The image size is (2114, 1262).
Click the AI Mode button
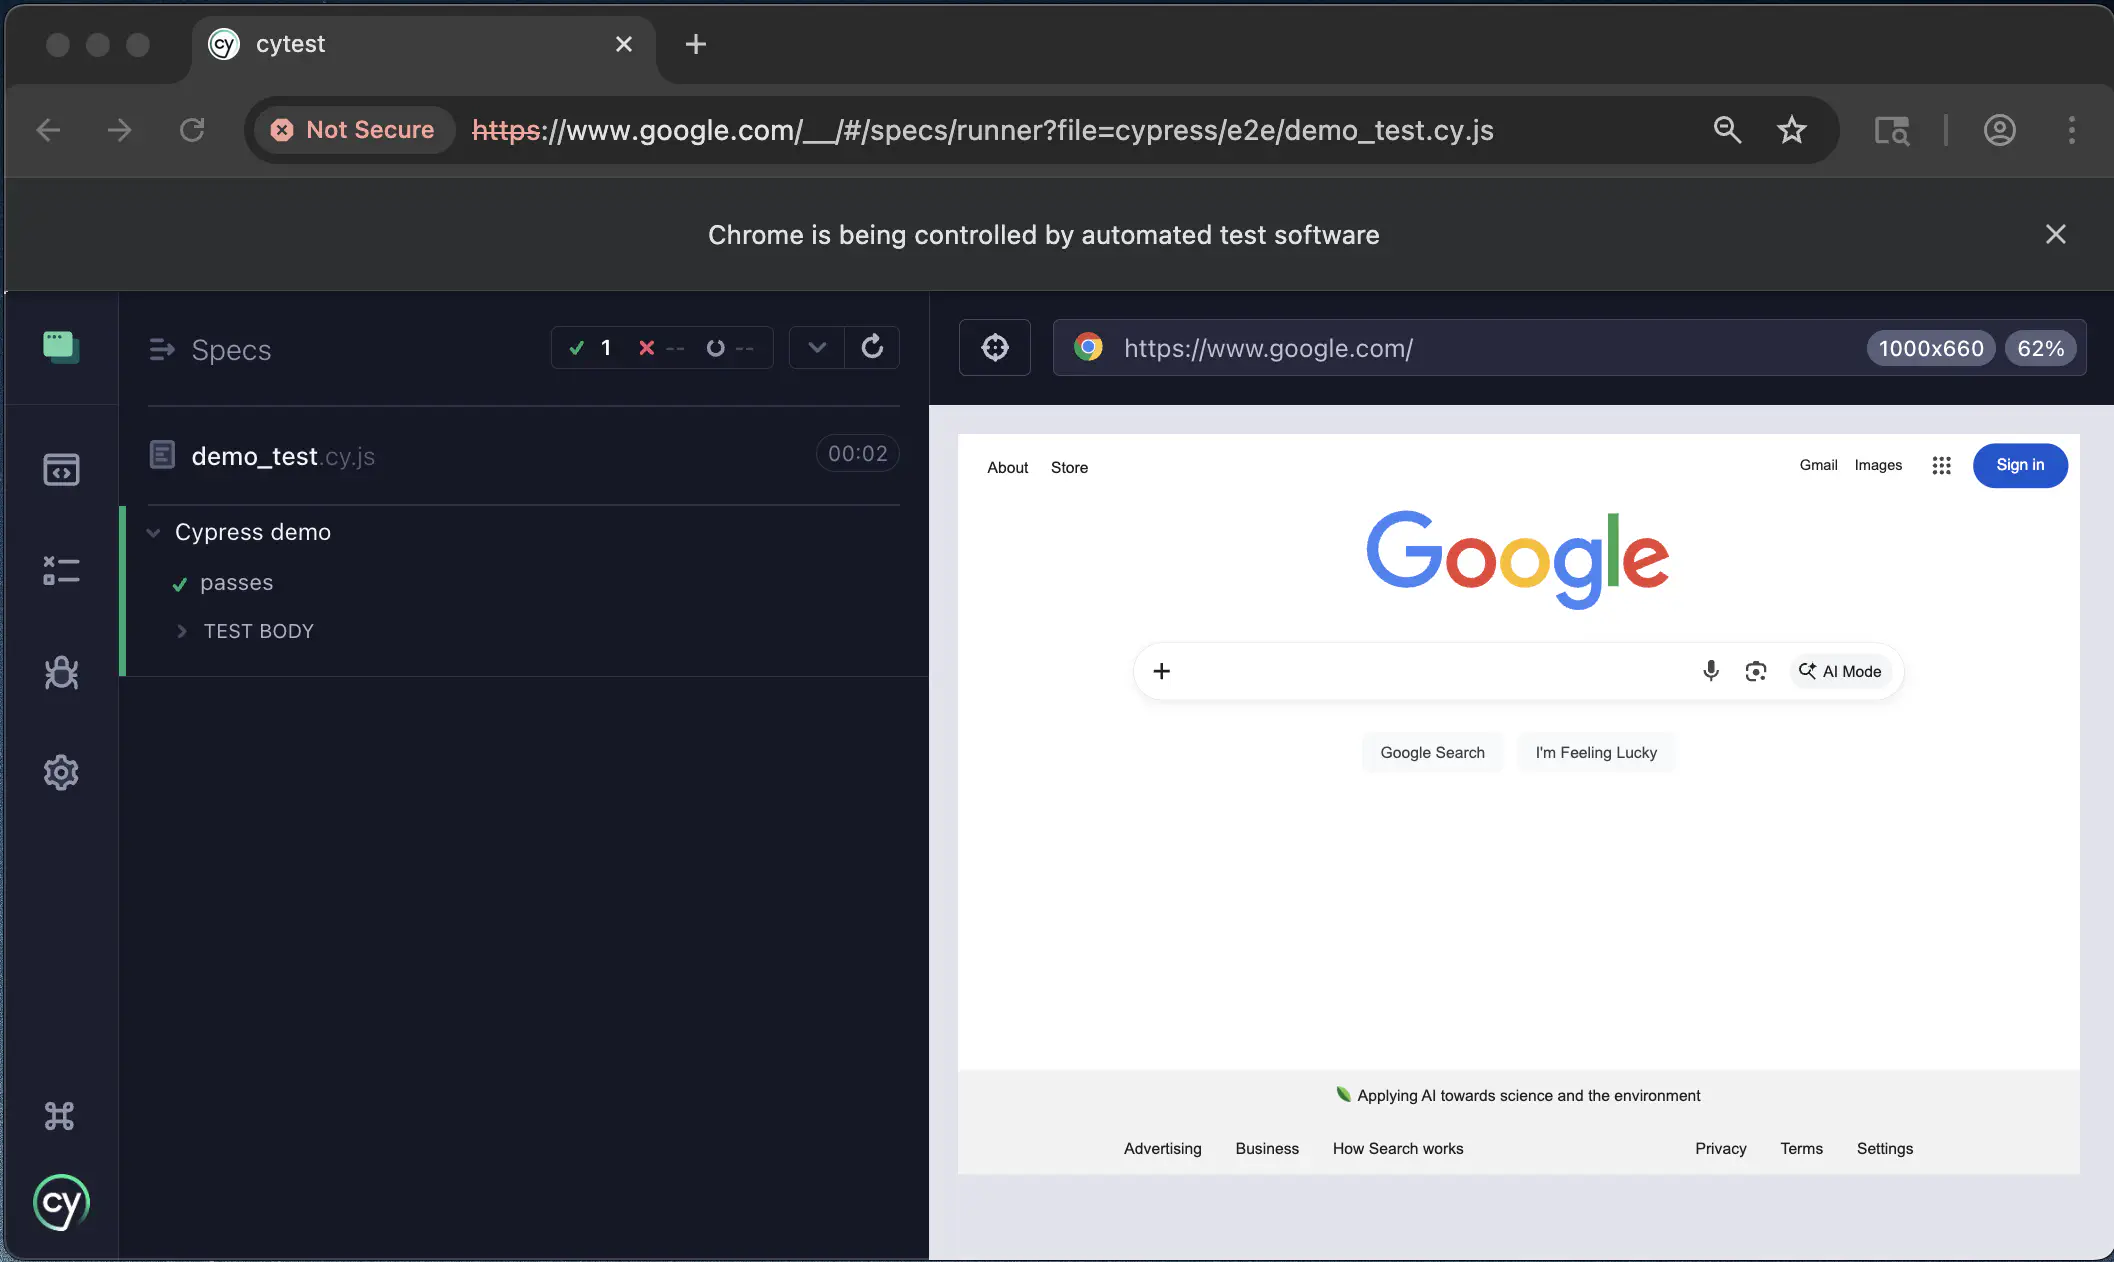click(x=1840, y=671)
